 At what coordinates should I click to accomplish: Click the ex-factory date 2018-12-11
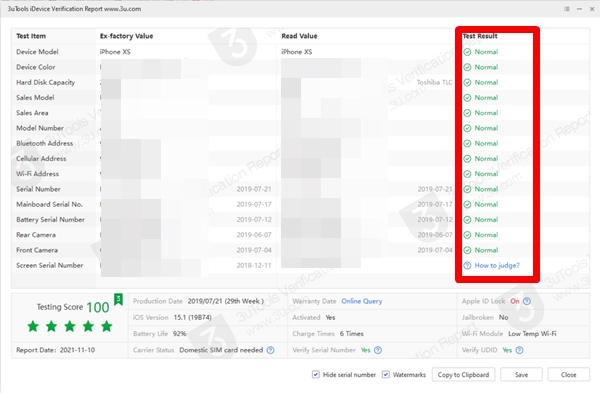(254, 266)
